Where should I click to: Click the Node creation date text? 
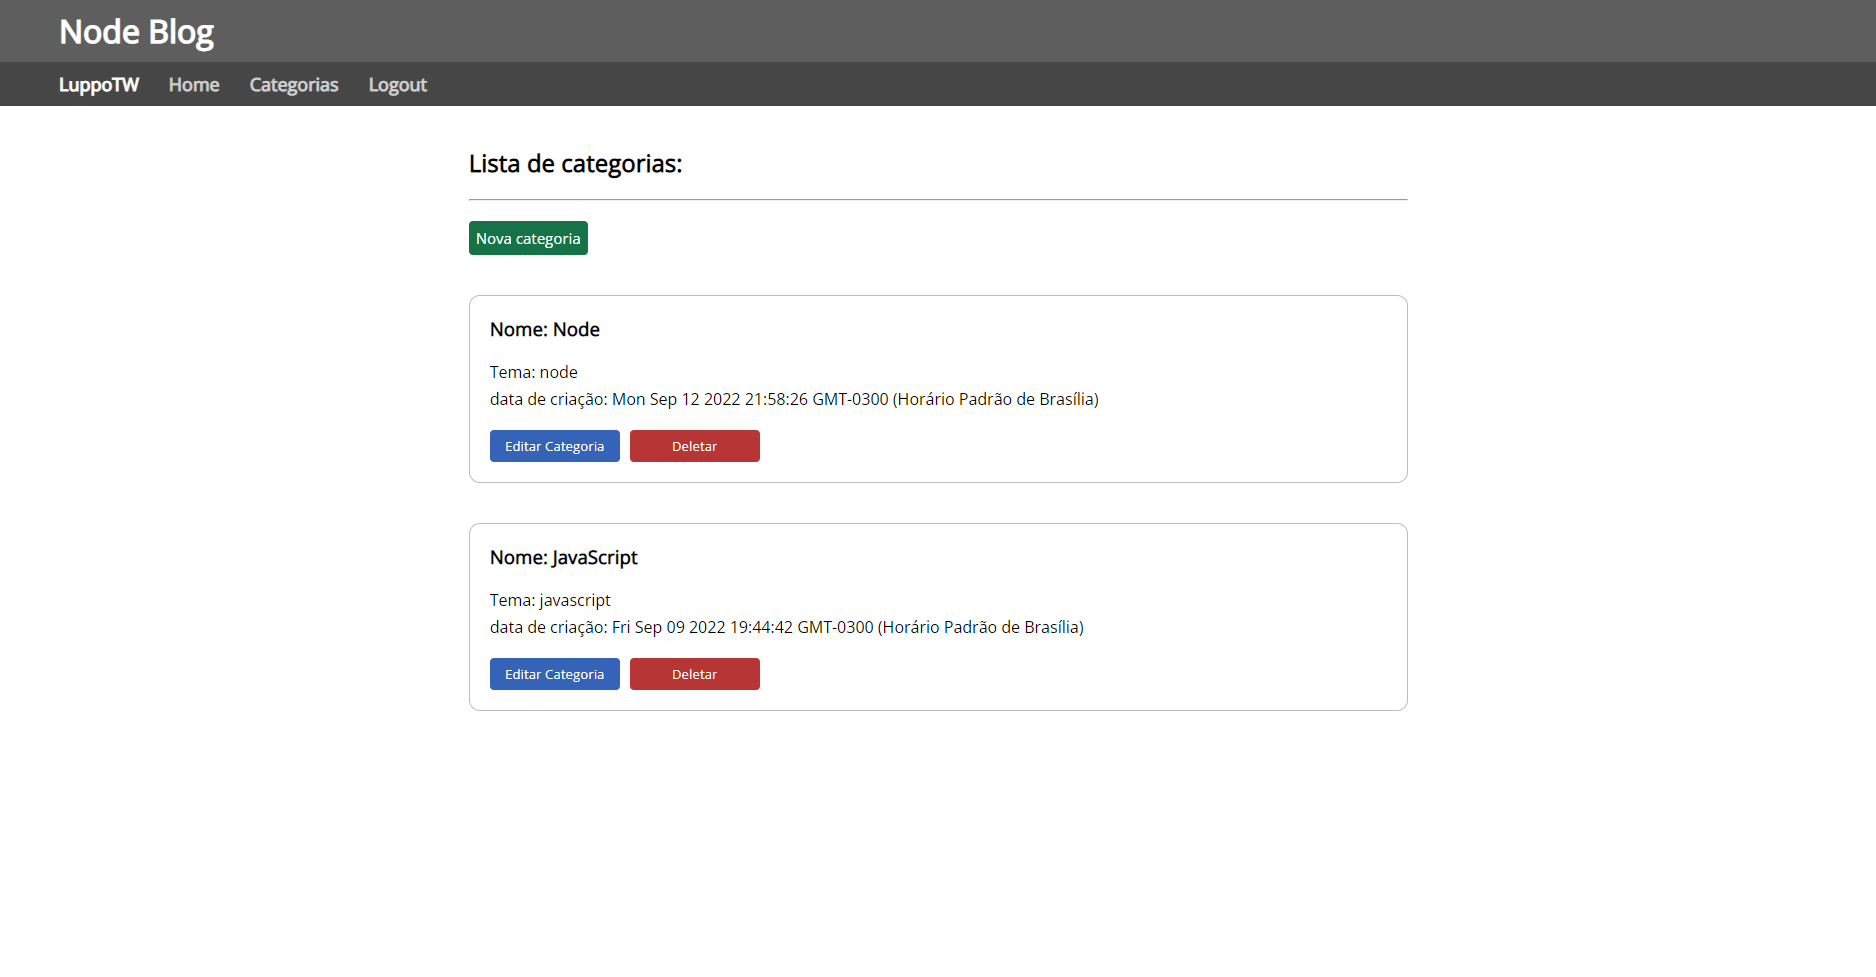coord(793,398)
